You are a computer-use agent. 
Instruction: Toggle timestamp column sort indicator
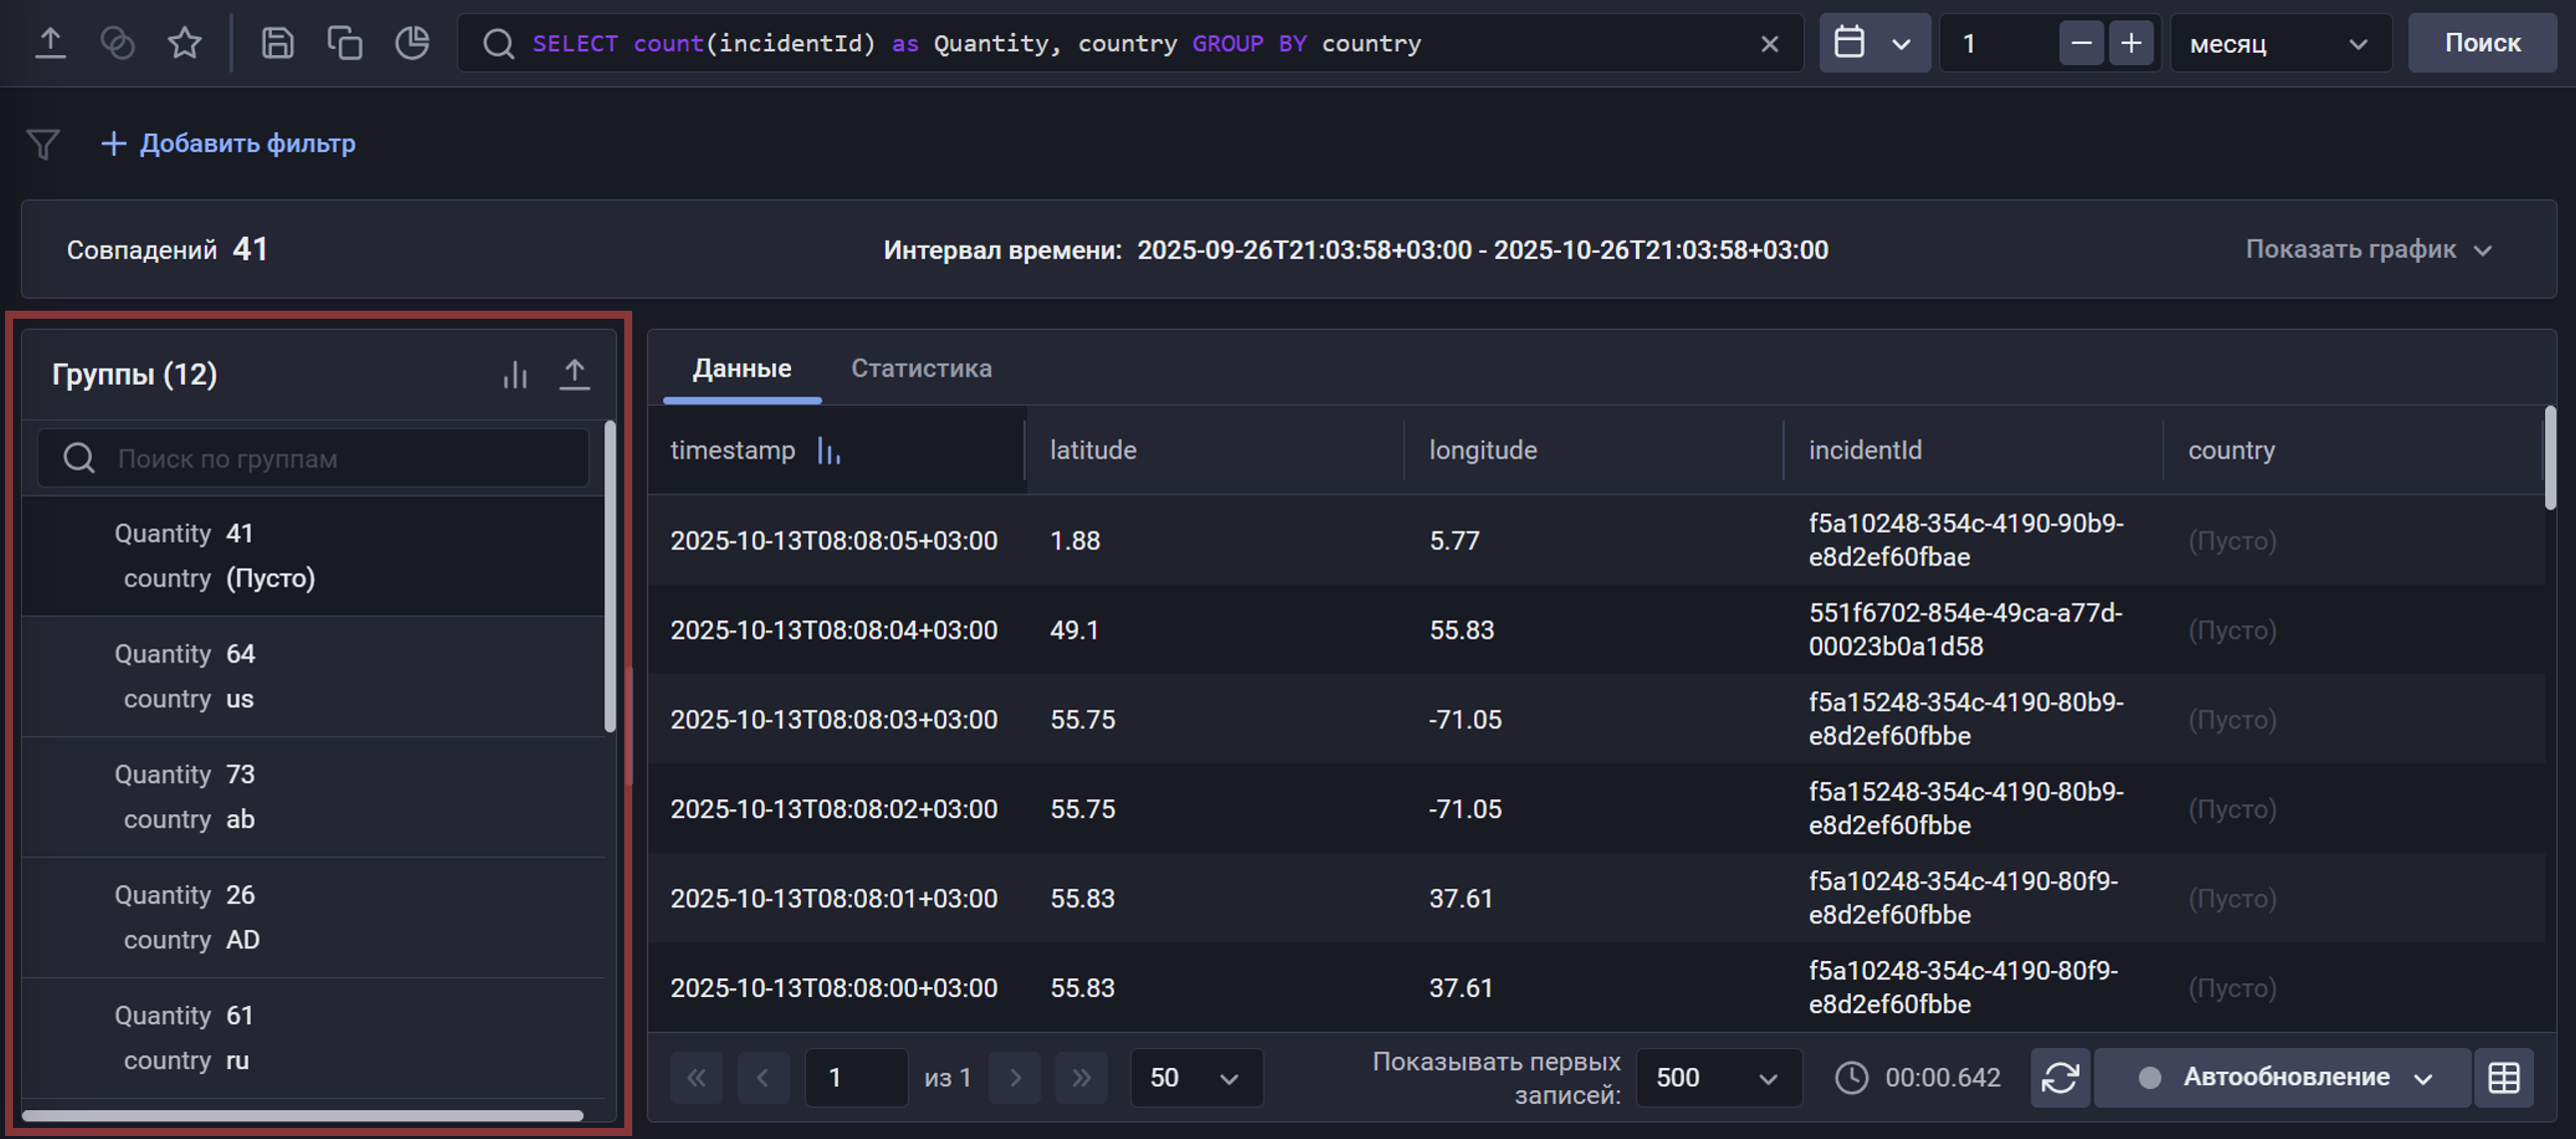tap(828, 451)
